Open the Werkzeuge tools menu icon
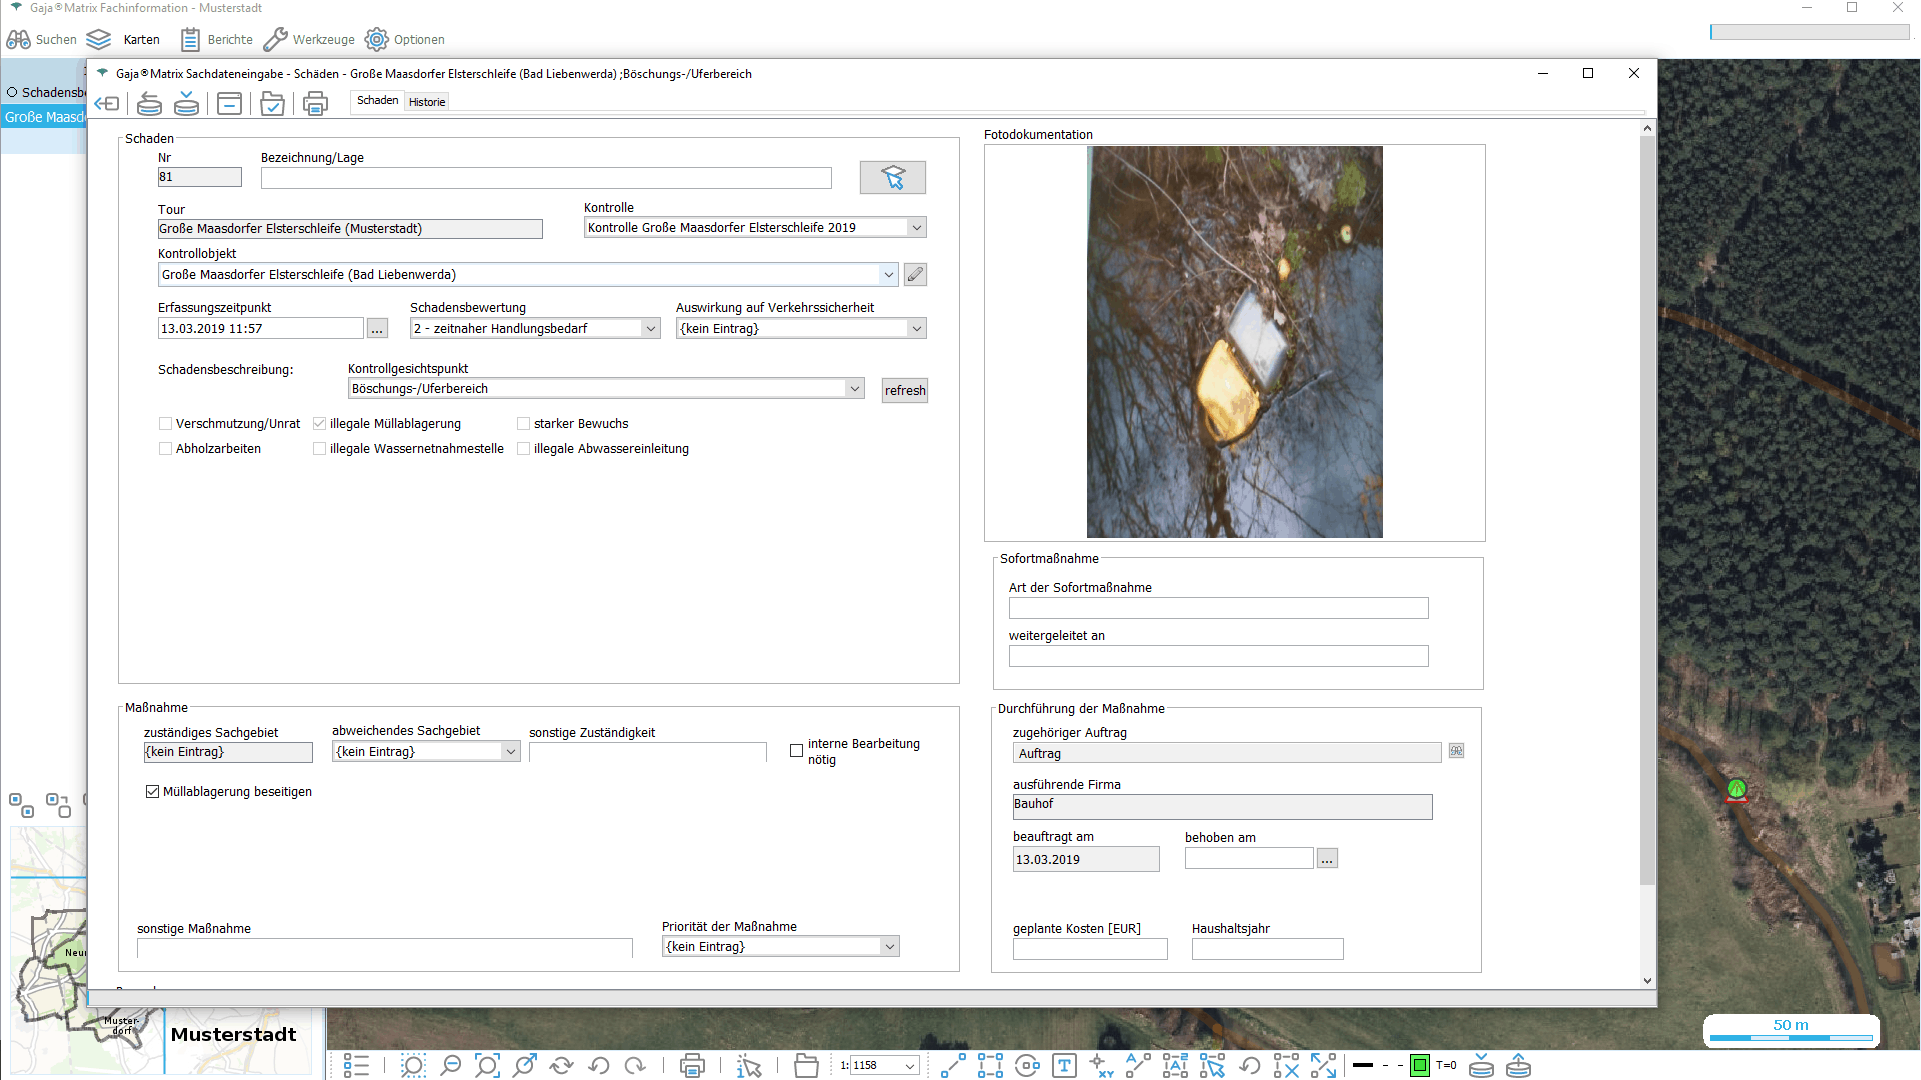The width and height of the screenshot is (1921, 1080). pos(276,40)
